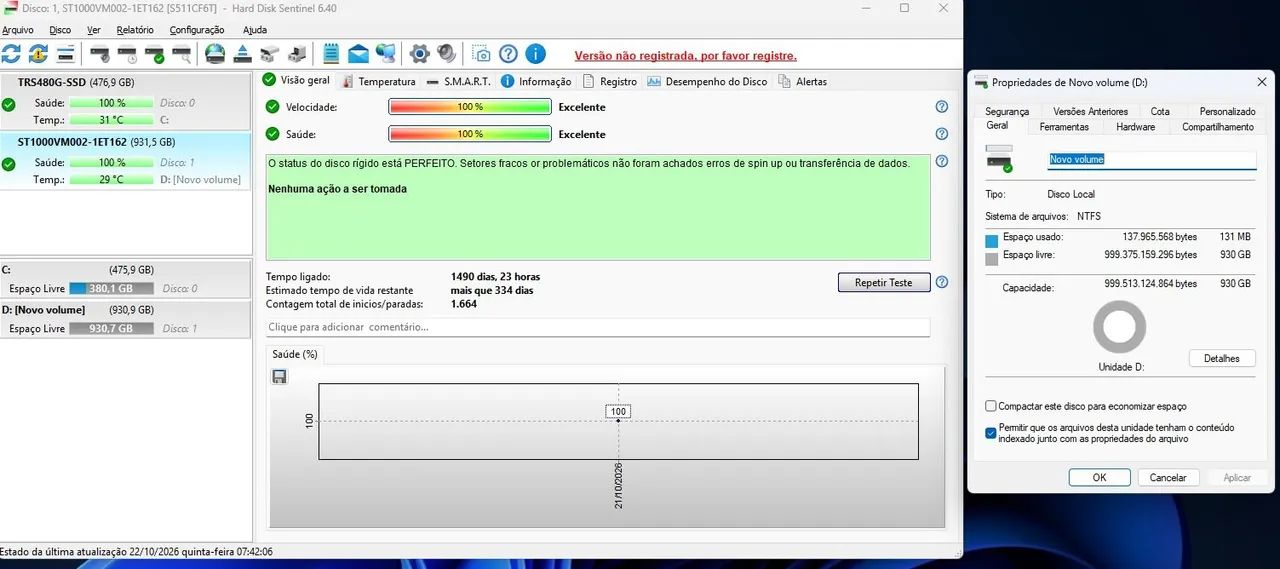This screenshot has width=1280, height=569.
Task: Click the disk with clock schedule icon
Action: coord(127,54)
